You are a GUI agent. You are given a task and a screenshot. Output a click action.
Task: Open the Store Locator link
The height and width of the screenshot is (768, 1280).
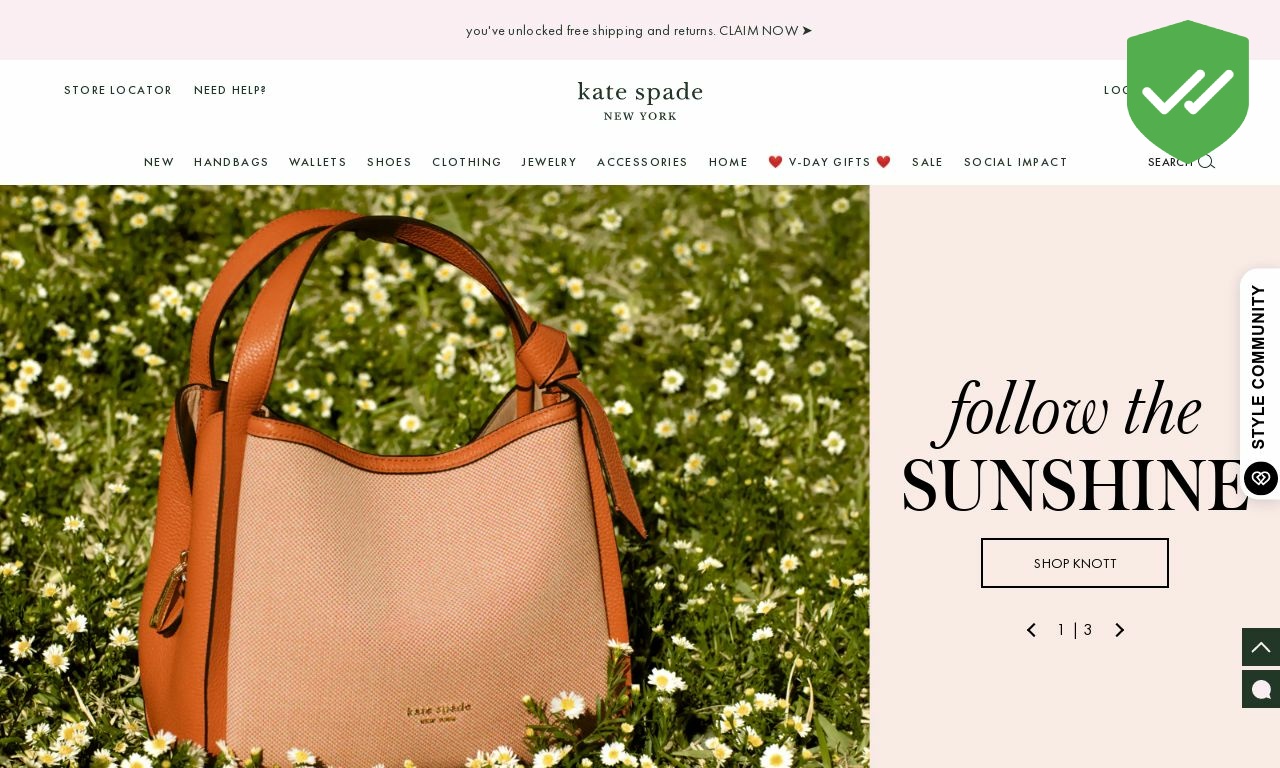pyautogui.click(x=118, y=90)
